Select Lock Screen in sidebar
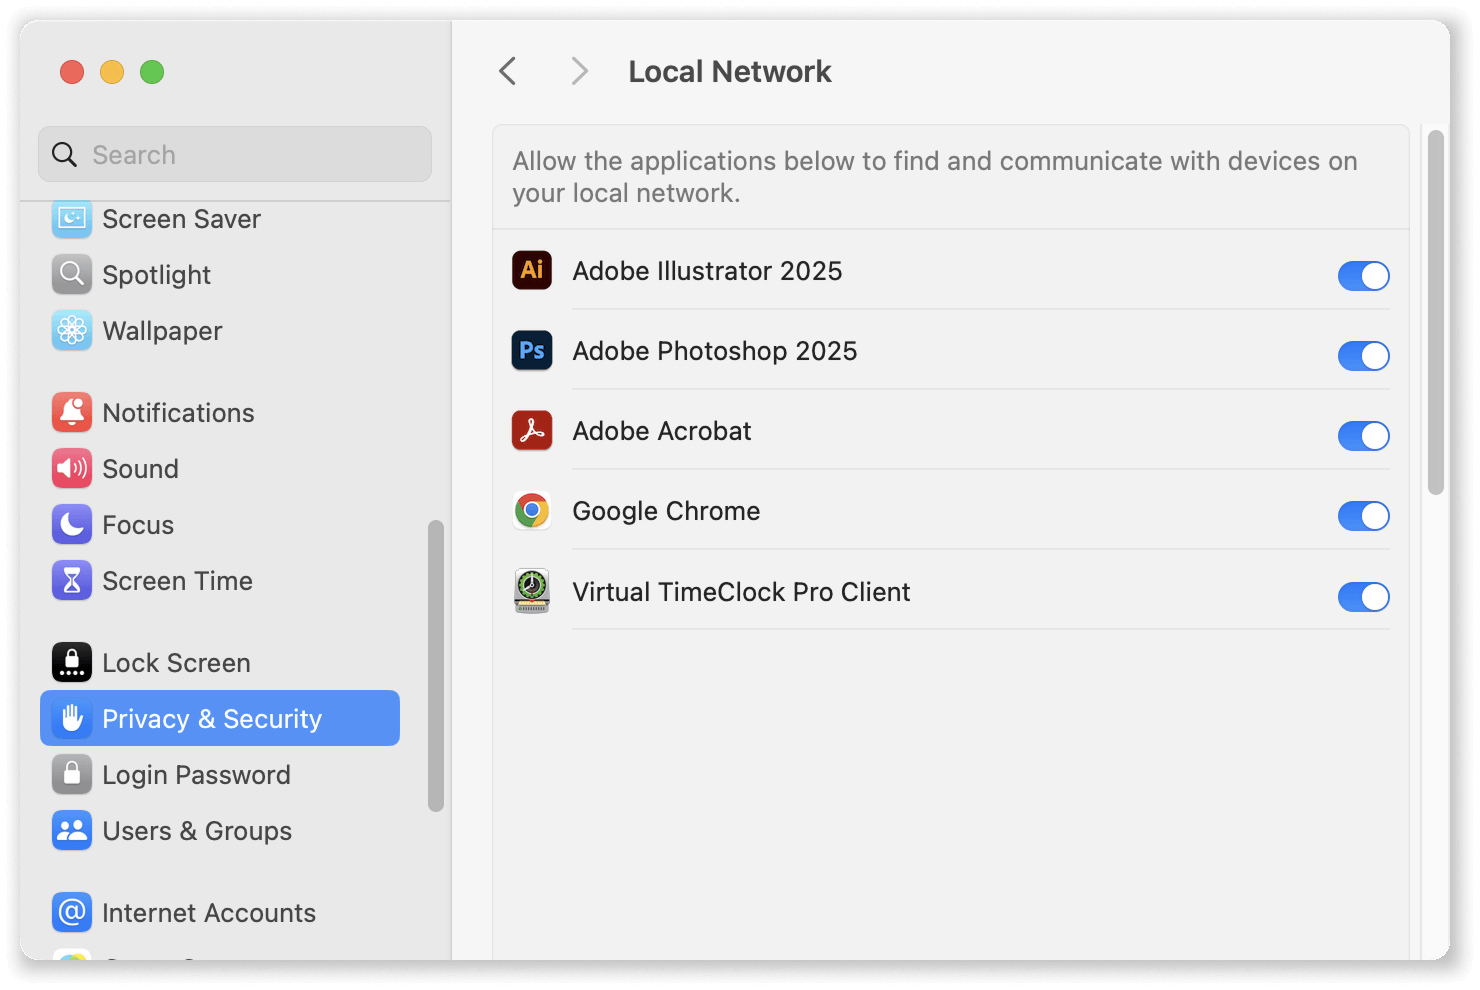This screenshot has height=990, width=1480. click(177, 662)
